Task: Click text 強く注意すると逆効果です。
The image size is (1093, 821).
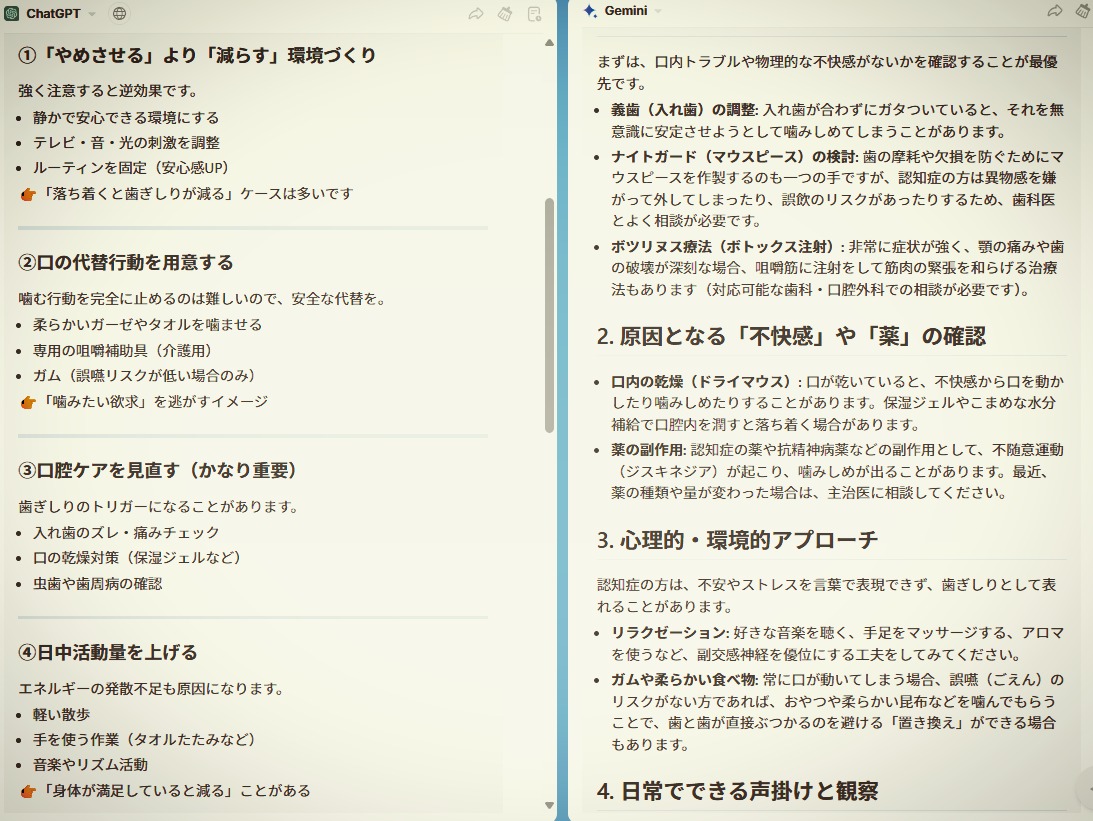Action: (108, 91)
